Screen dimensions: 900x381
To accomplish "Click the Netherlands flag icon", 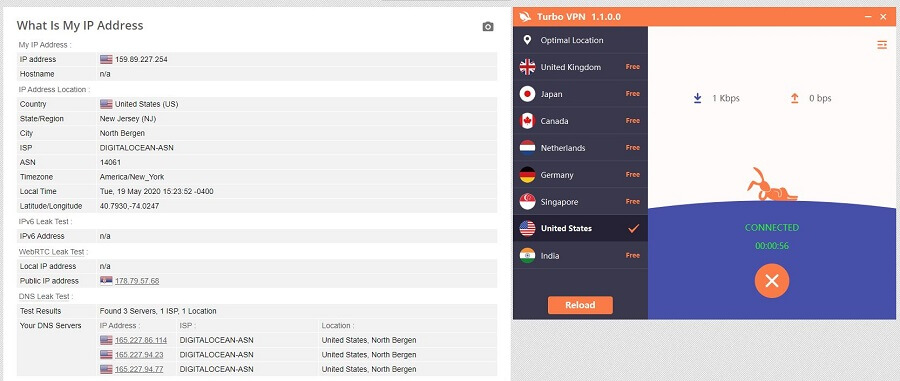I will tap(527, 148).
